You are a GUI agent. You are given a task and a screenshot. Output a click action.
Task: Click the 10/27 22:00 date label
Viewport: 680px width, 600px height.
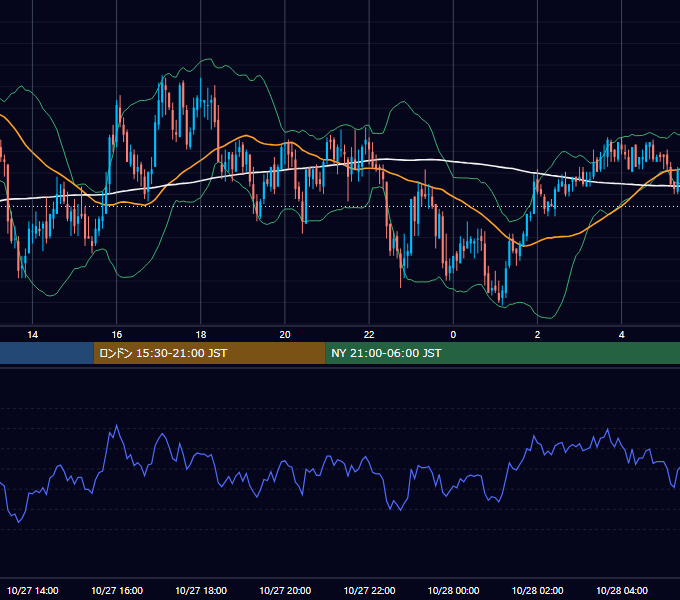(369, 590)
